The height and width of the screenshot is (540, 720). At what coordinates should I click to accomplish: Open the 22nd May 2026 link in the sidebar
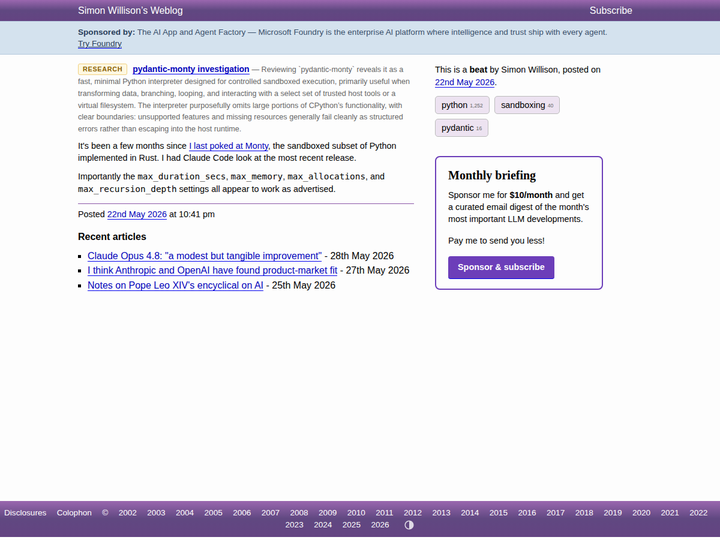tap(465, 82)
